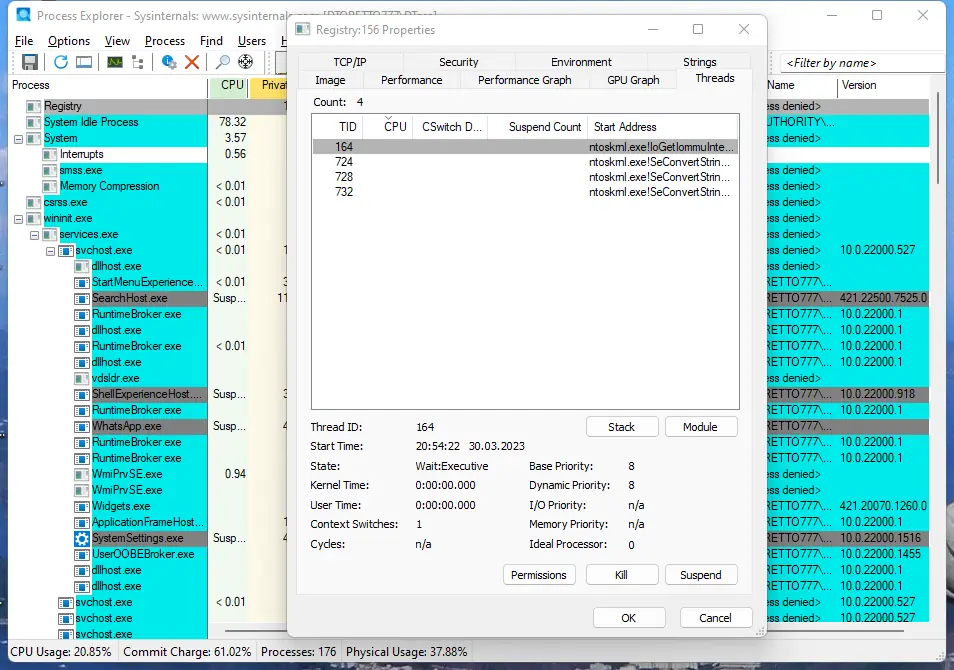Select thread row with TID 732
The width and height of the screenshot is (954, 670).
(525, 192)
